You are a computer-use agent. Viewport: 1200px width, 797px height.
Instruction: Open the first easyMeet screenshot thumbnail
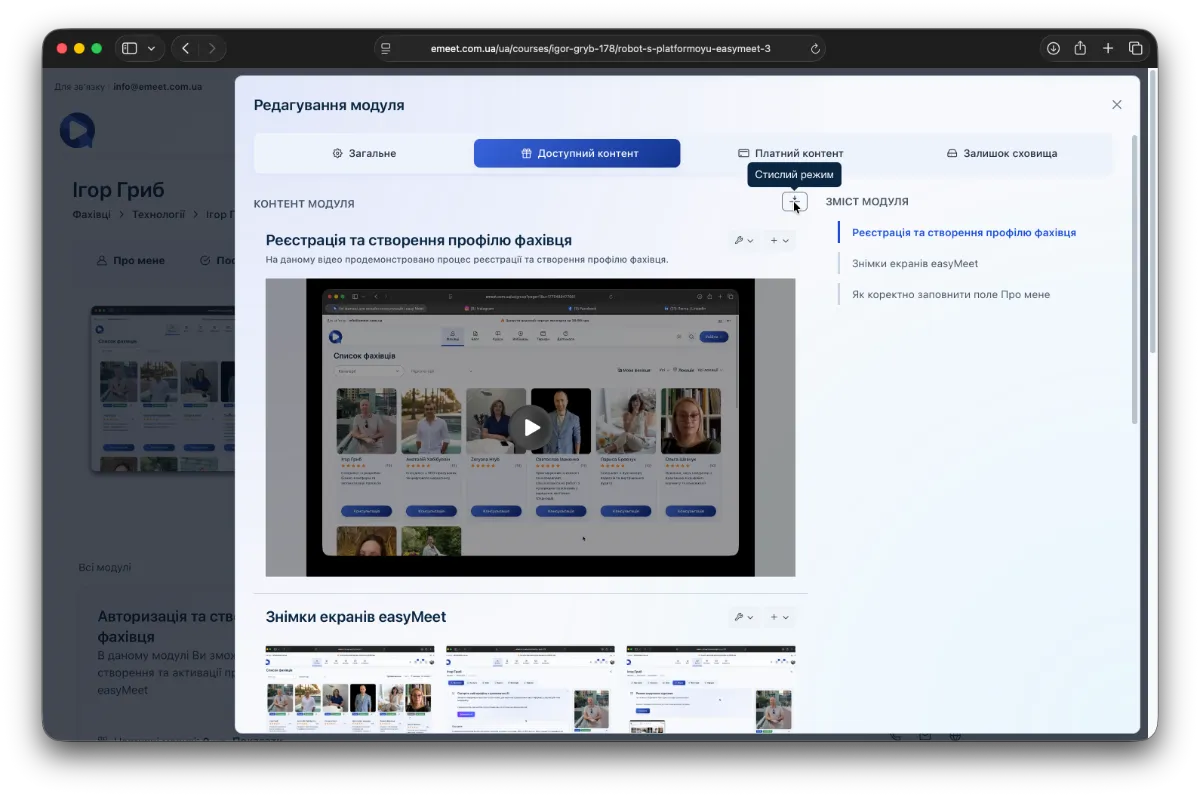click(349, 688)
